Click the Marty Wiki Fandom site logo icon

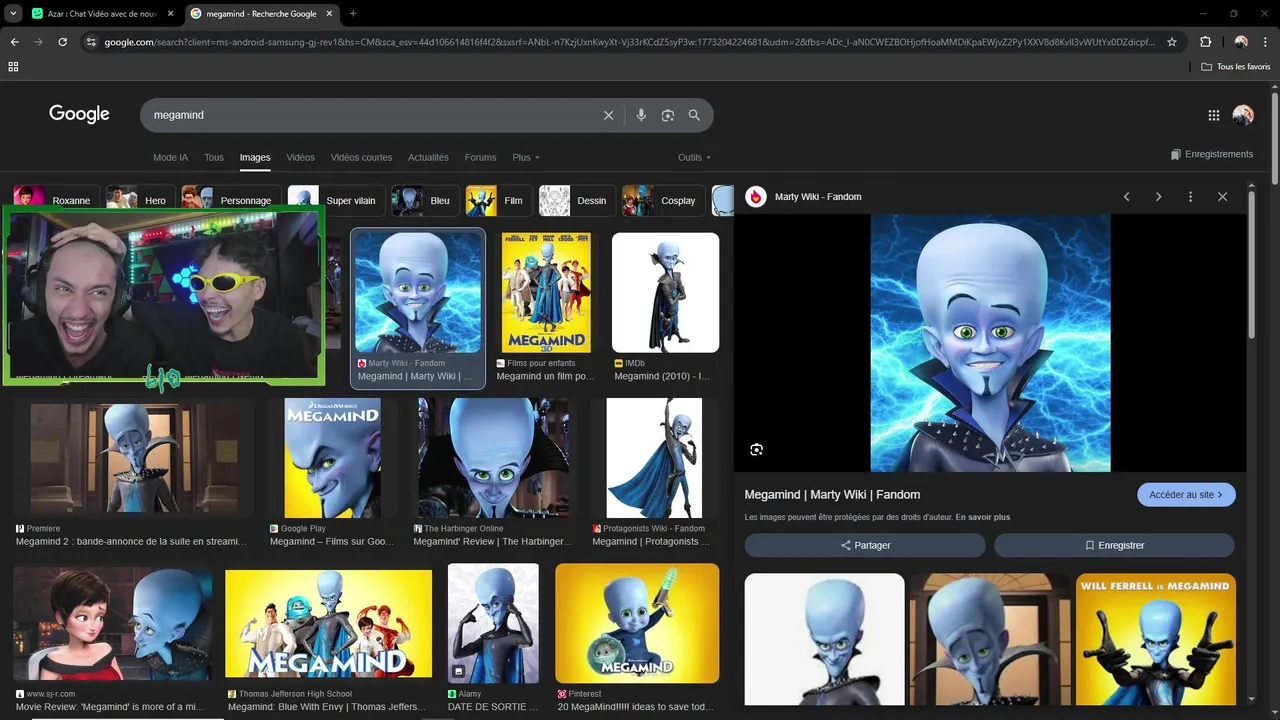point(756,197)
